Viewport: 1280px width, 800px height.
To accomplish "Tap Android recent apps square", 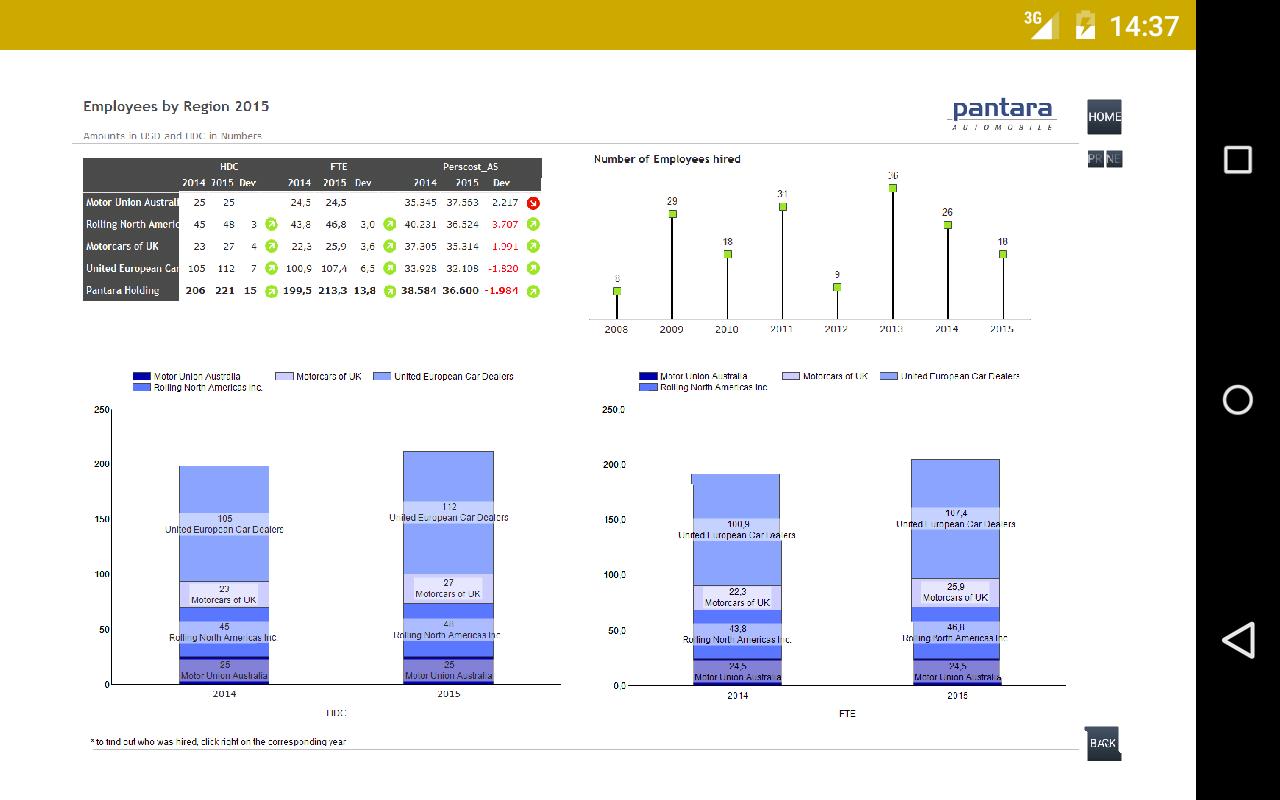I will pos(1238,160).
